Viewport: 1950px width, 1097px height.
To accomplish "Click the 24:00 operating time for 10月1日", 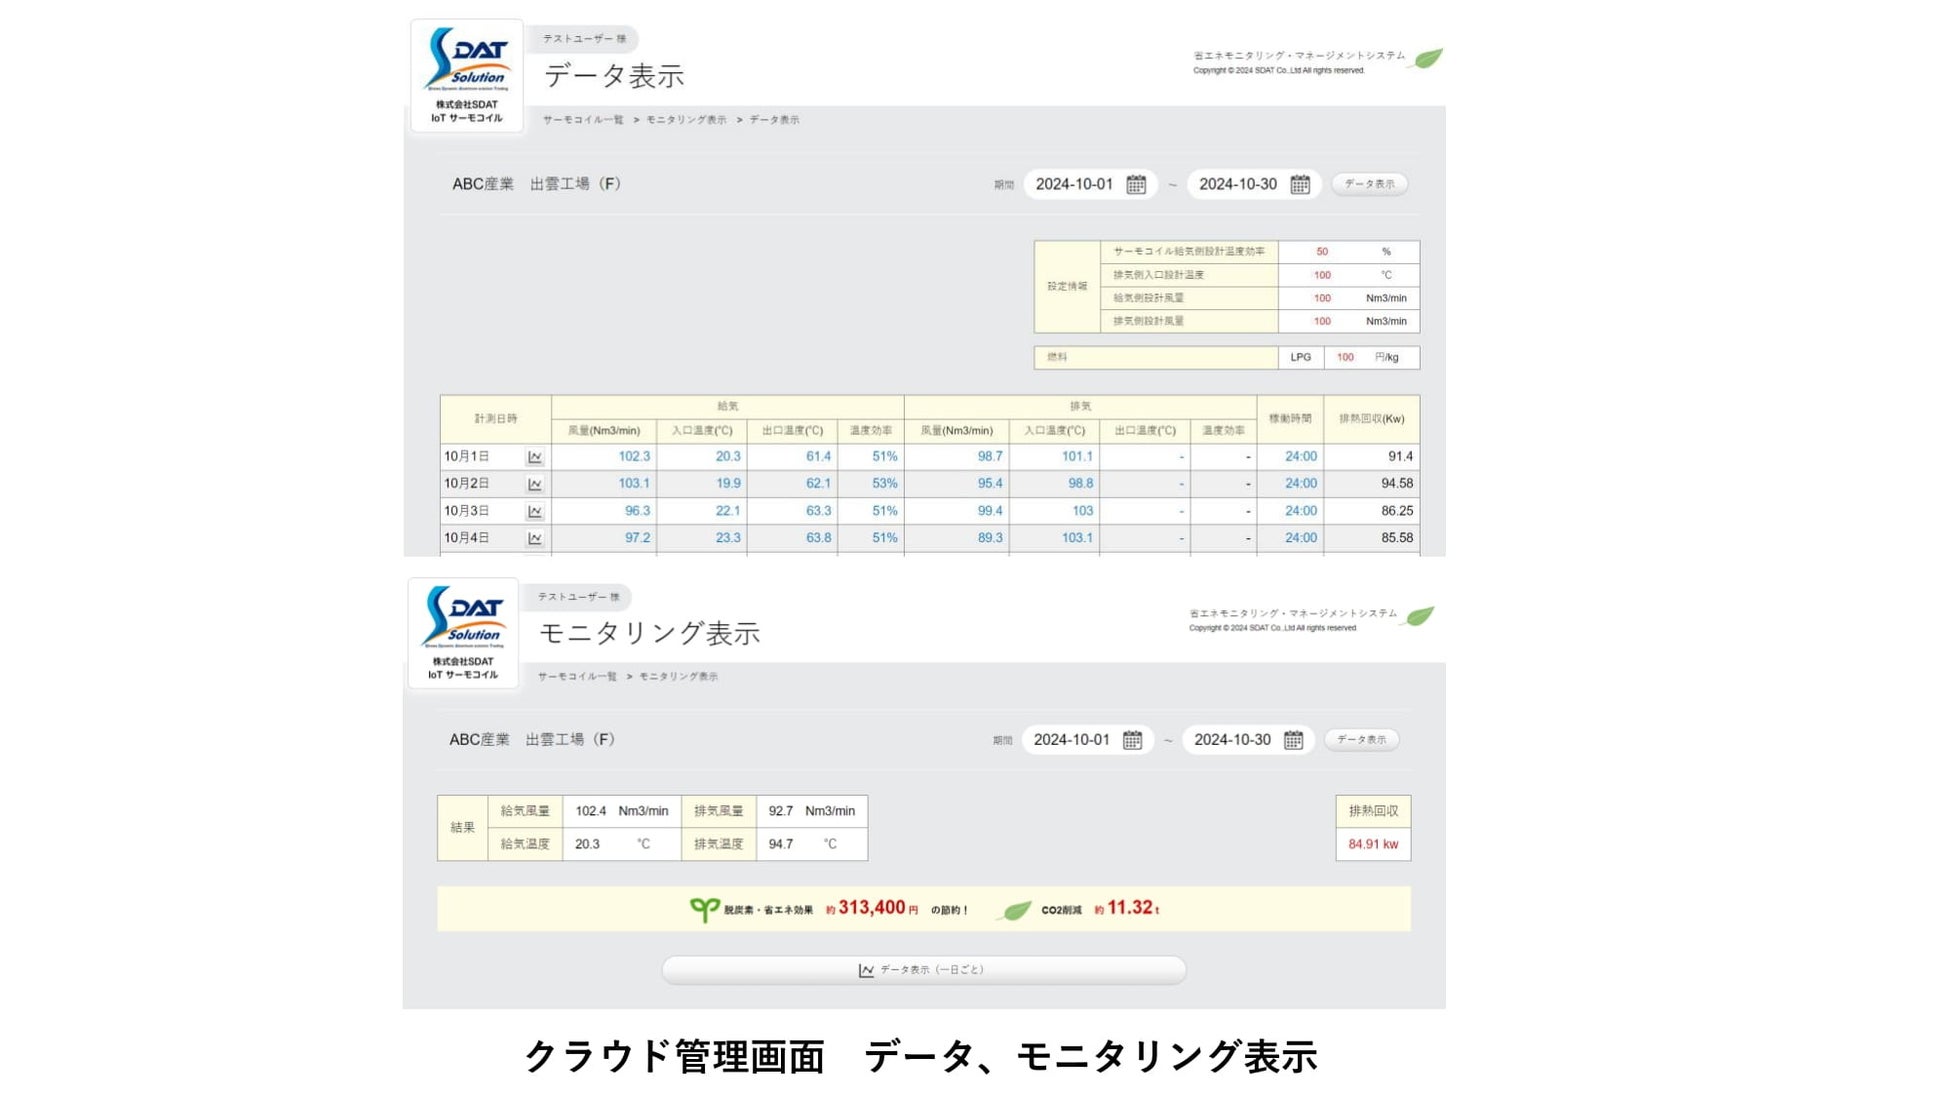I will click(1300, 457).
